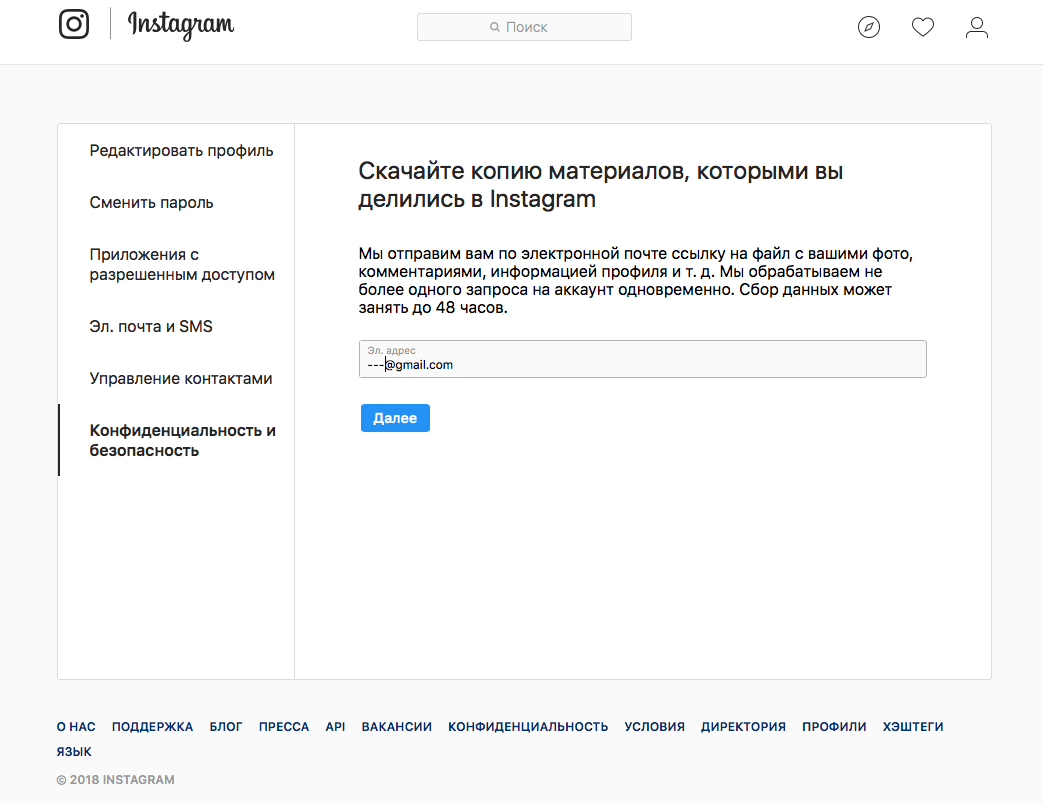Follow the О НАС footer link
This screenshot has height=803, width=1043.
point(76,726)
